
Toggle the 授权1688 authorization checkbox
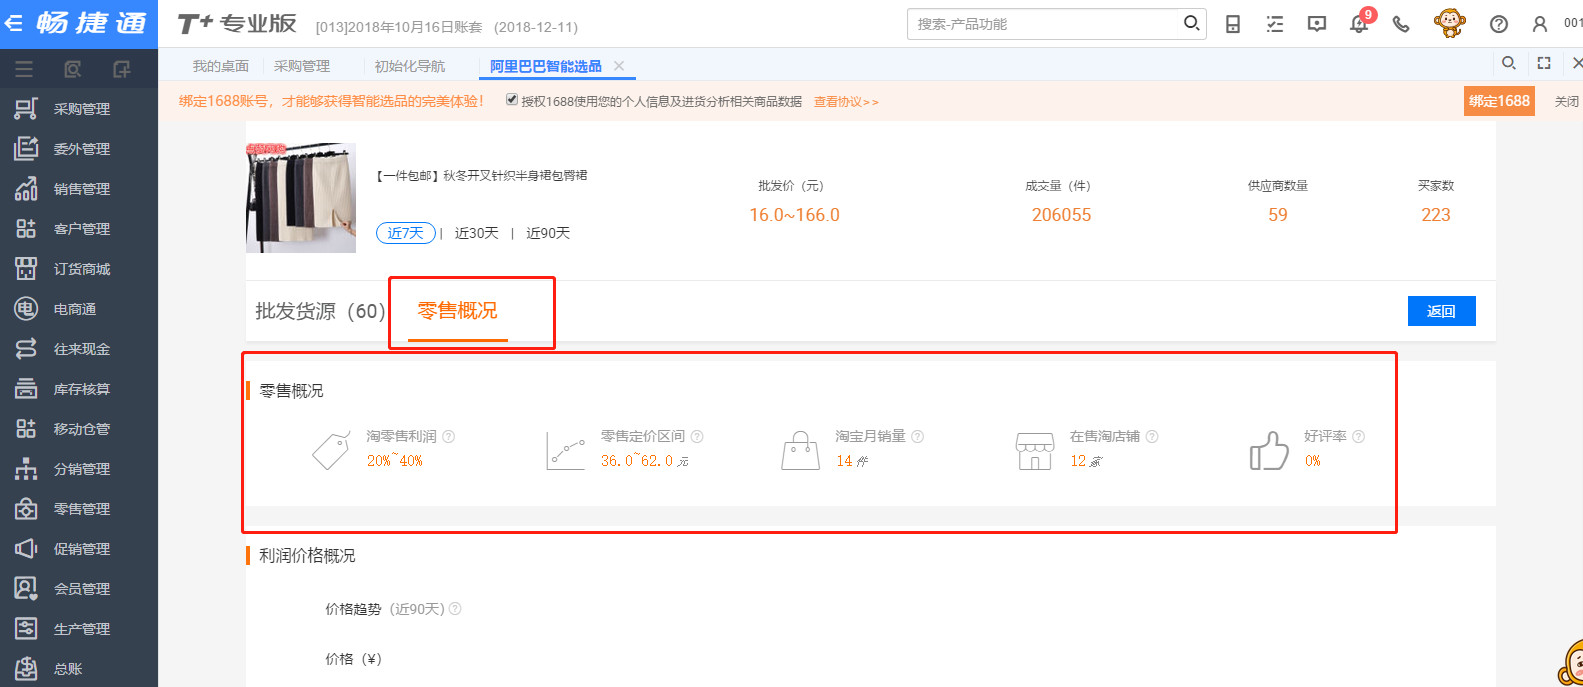(512, 100)
